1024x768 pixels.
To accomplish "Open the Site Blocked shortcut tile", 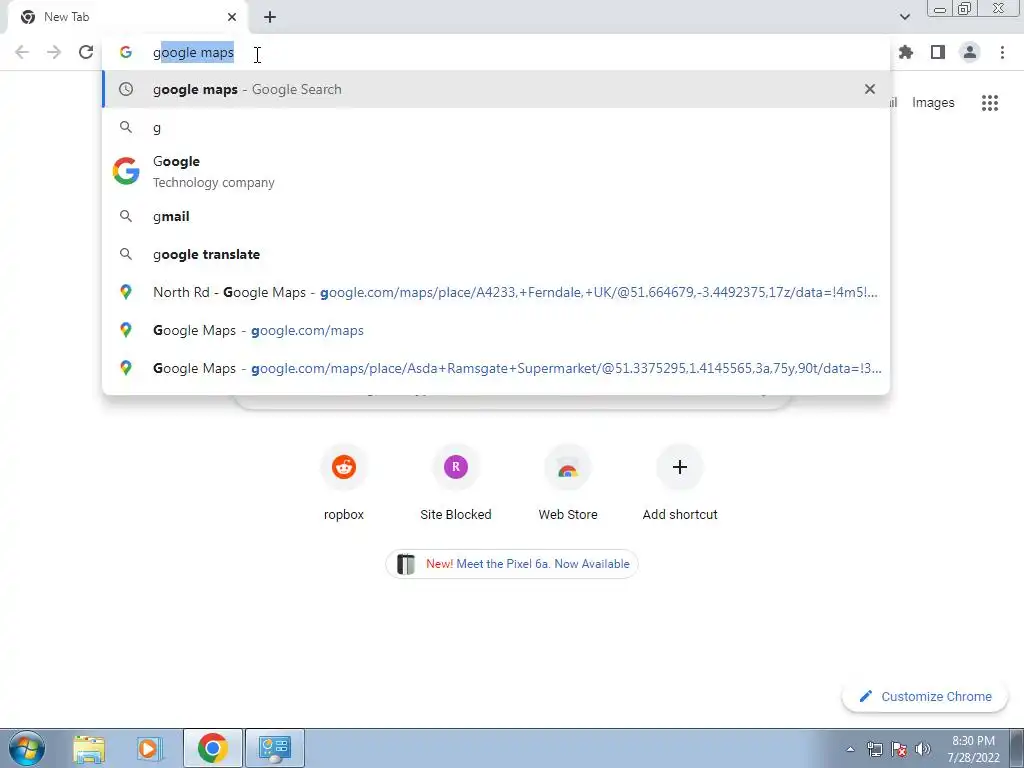I will (456, 482).
